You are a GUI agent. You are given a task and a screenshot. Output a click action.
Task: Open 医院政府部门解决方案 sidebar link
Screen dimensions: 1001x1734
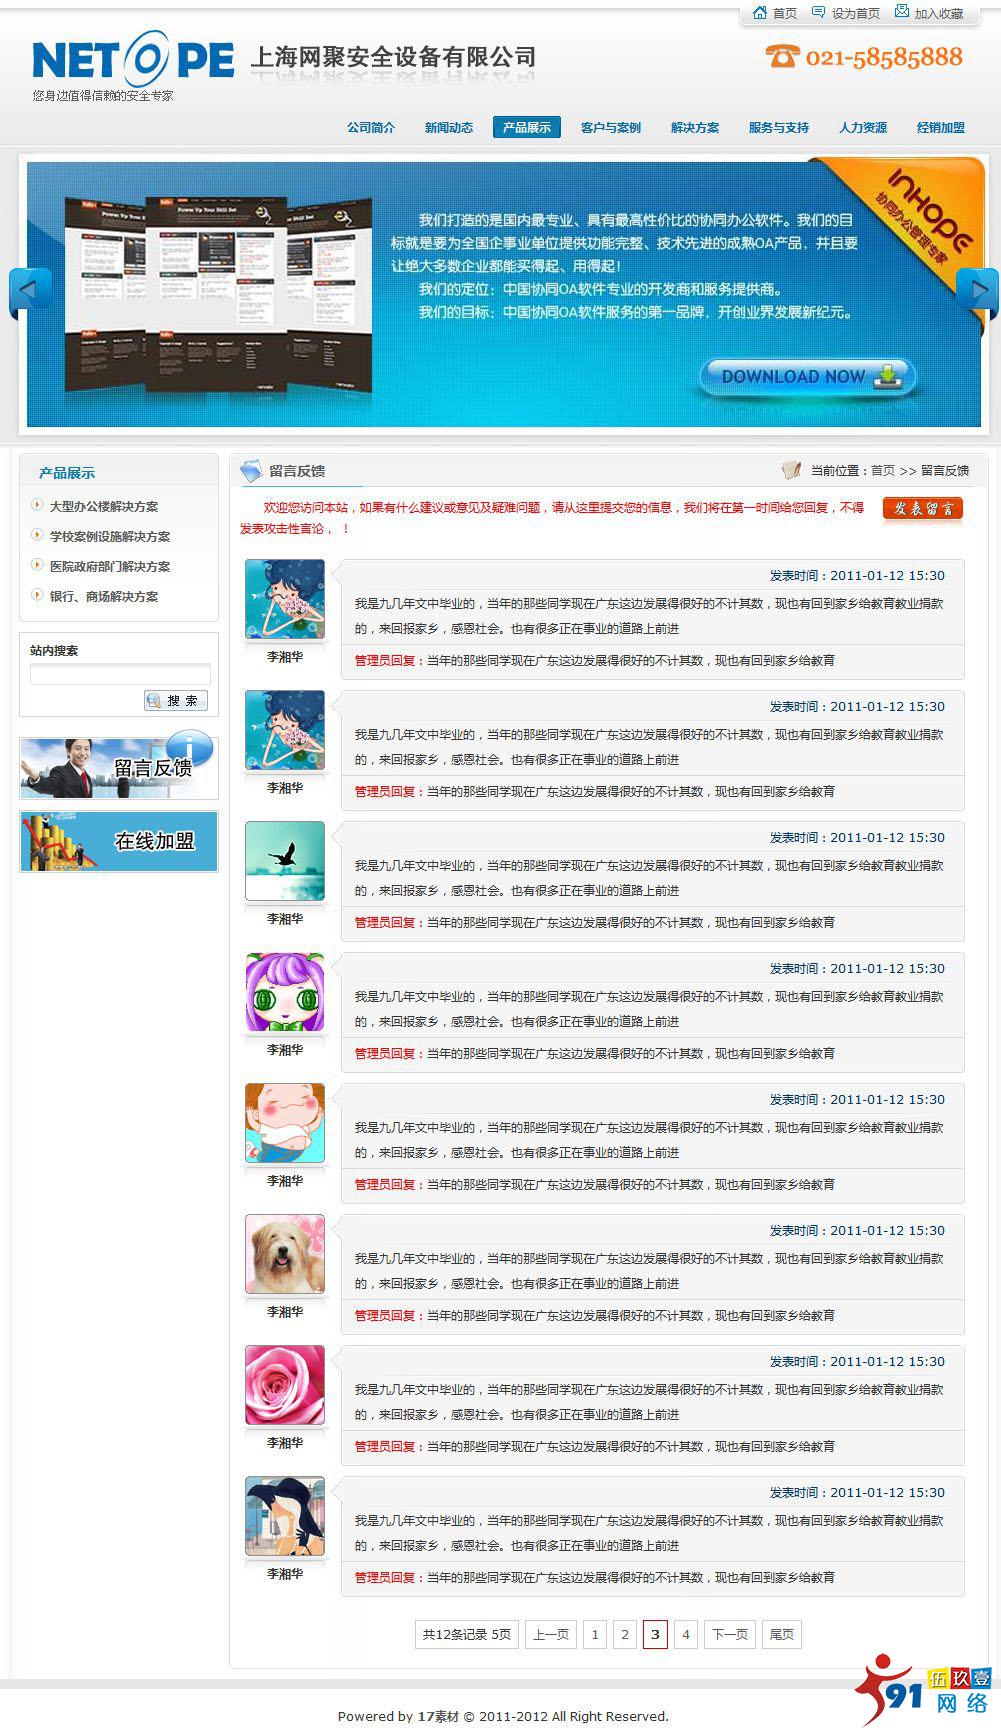tap(110, 567)
